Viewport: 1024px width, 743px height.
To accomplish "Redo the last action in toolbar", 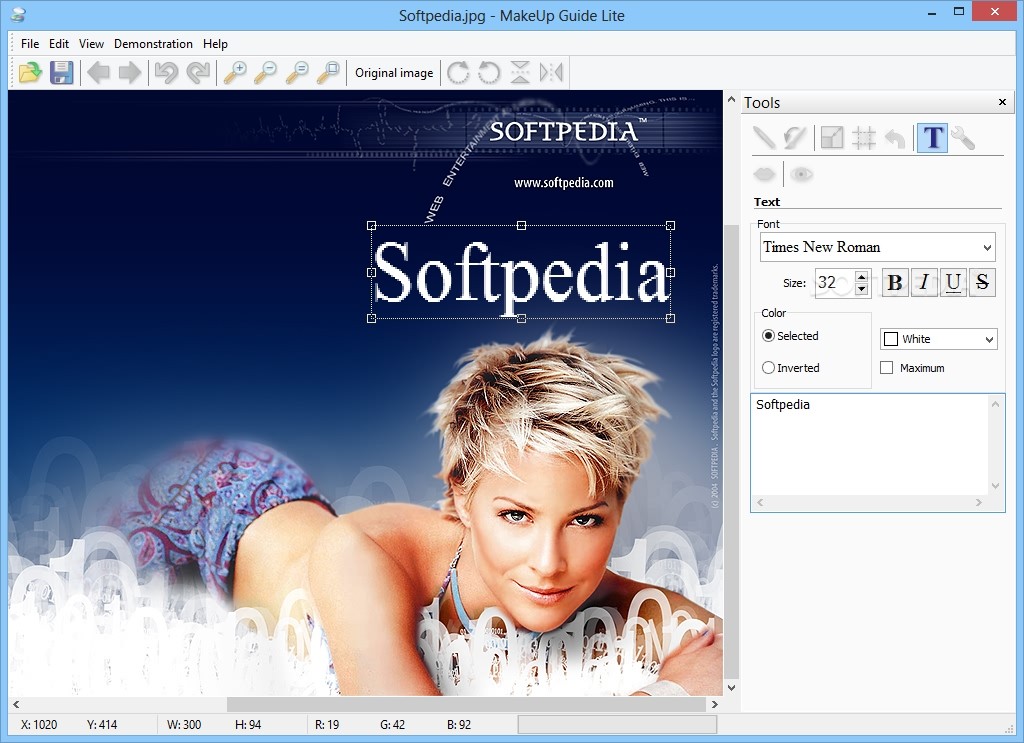I will 198,72.
